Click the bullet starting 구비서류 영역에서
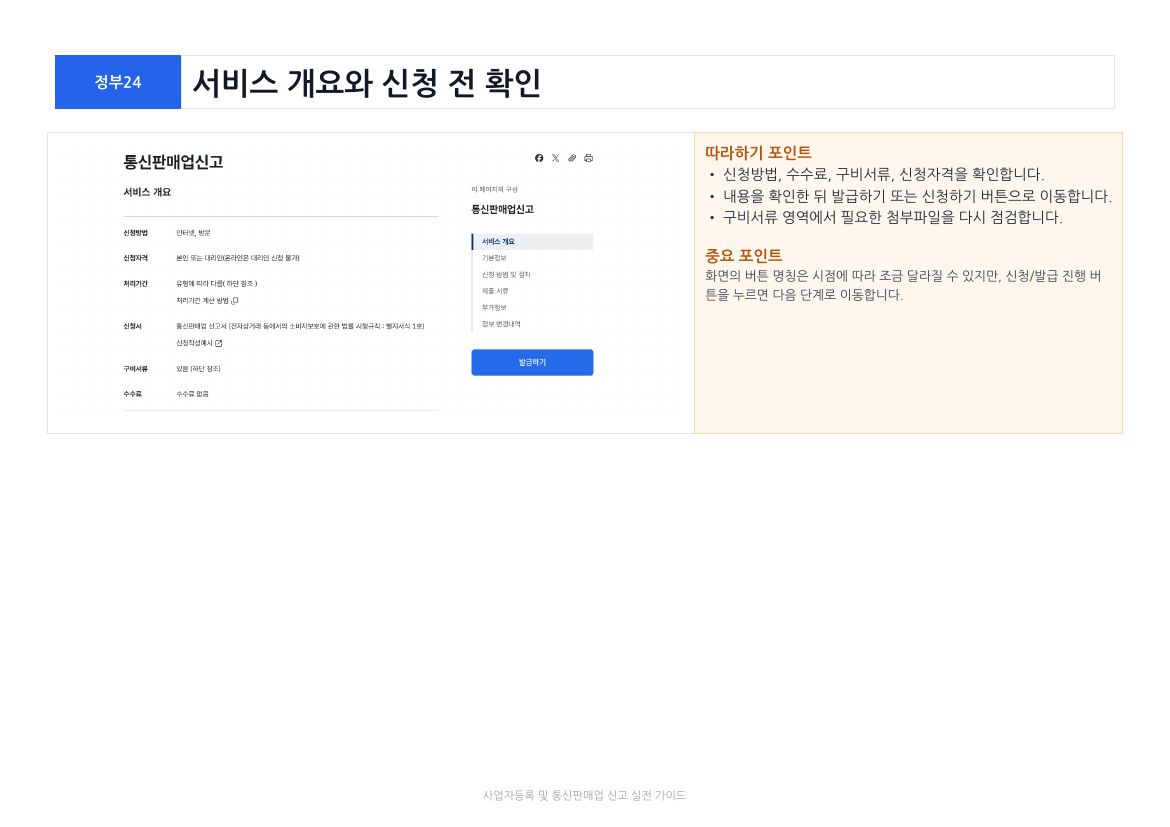This screenshot has height=827, width=1170. click(x=892, y=218)
